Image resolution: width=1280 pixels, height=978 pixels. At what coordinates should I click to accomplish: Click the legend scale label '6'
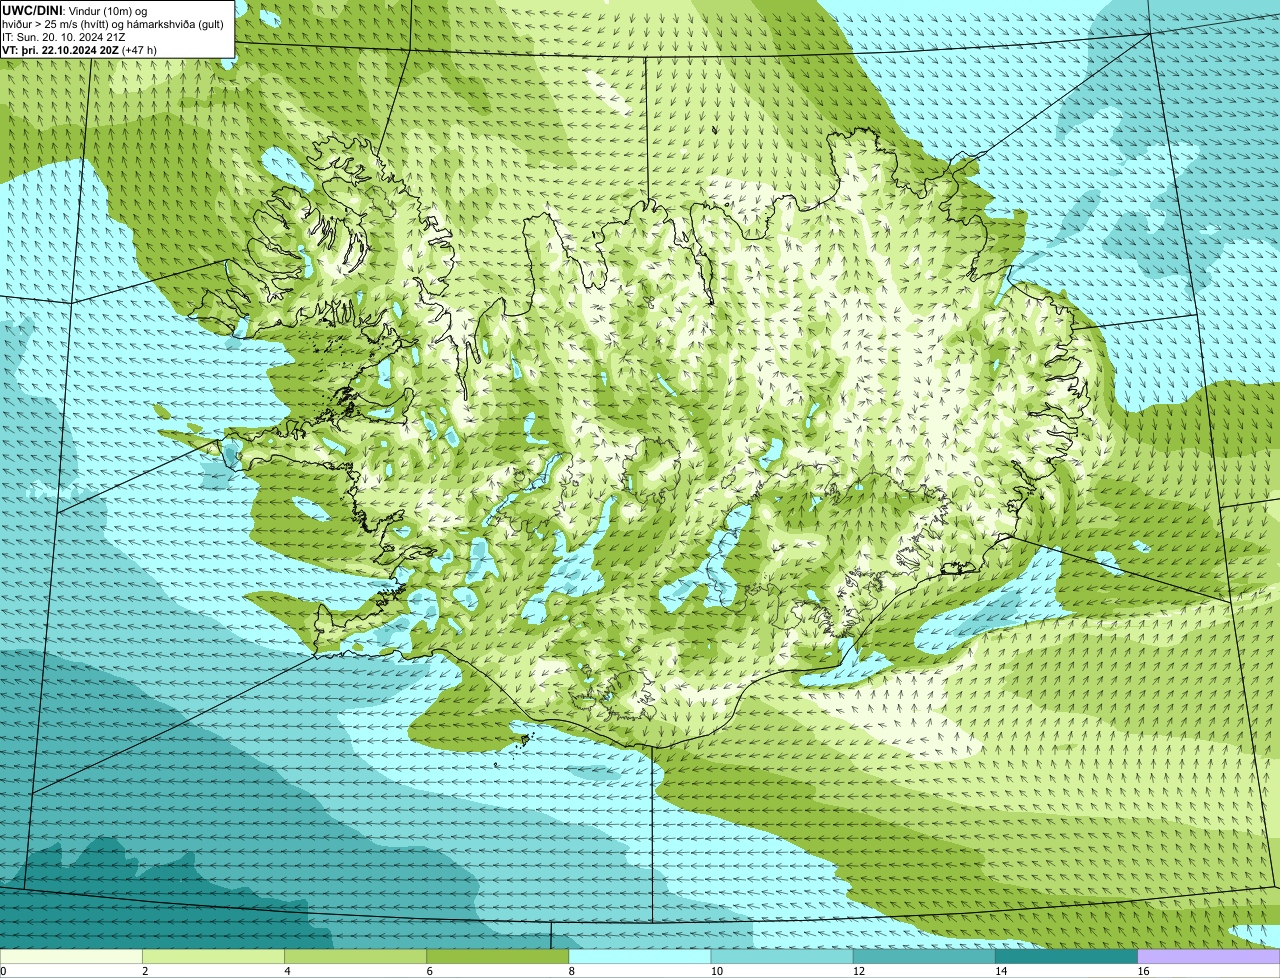click(430, 971)
